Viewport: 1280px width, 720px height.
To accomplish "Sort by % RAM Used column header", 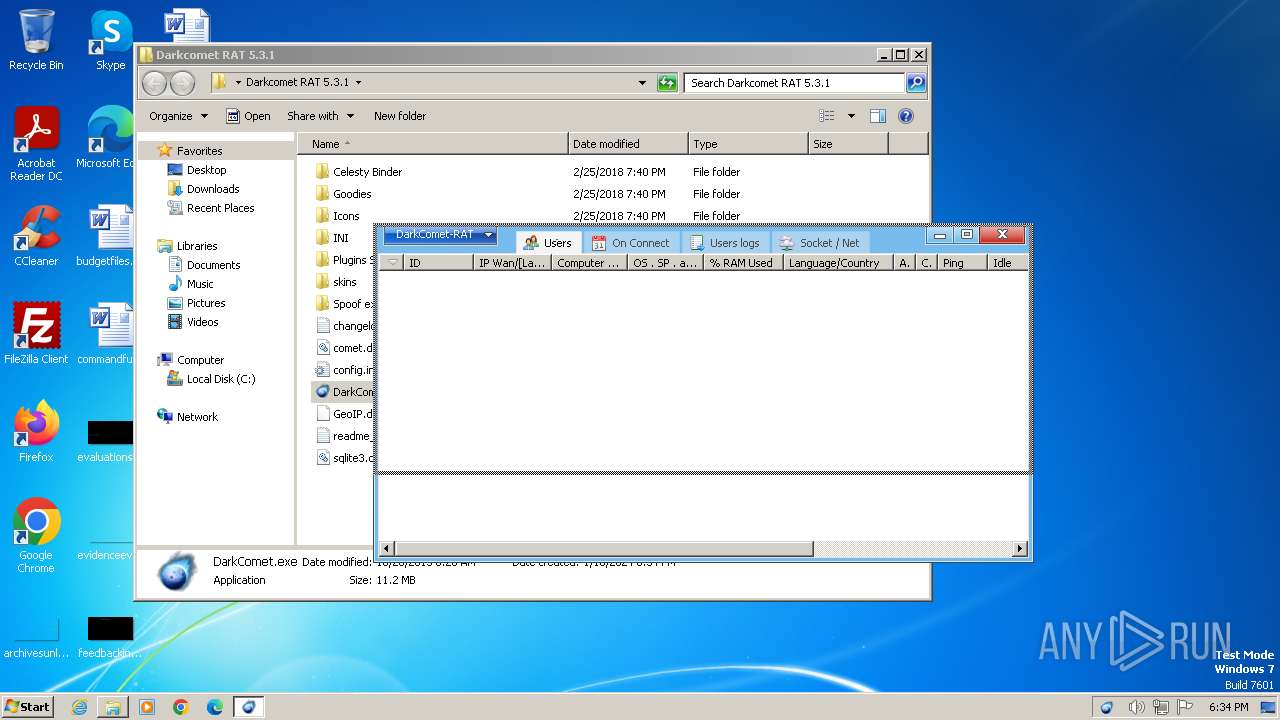I will pyautogui.click(x=743, y=263).
